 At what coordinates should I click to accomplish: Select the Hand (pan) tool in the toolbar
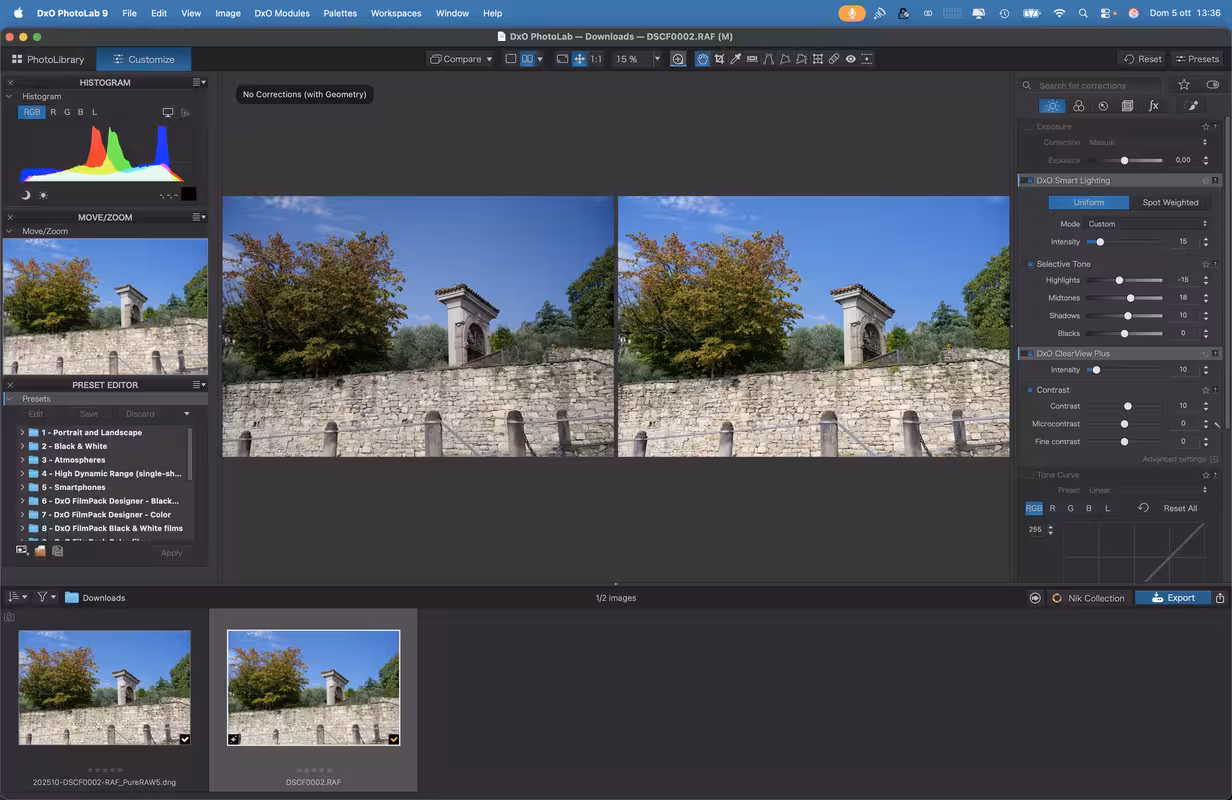[x=703, y=59]
